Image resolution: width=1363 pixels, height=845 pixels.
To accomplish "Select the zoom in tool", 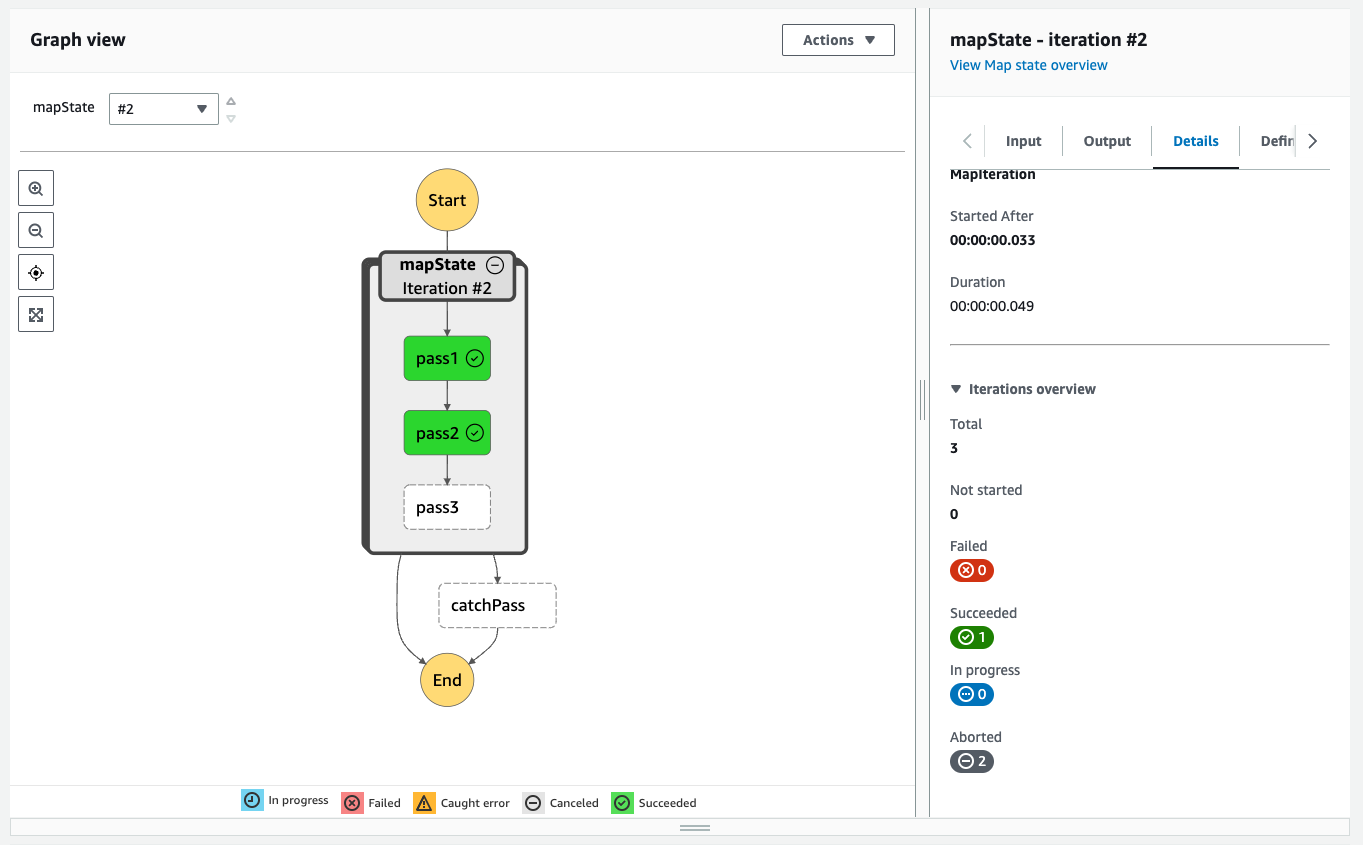I will pos(35,188).
